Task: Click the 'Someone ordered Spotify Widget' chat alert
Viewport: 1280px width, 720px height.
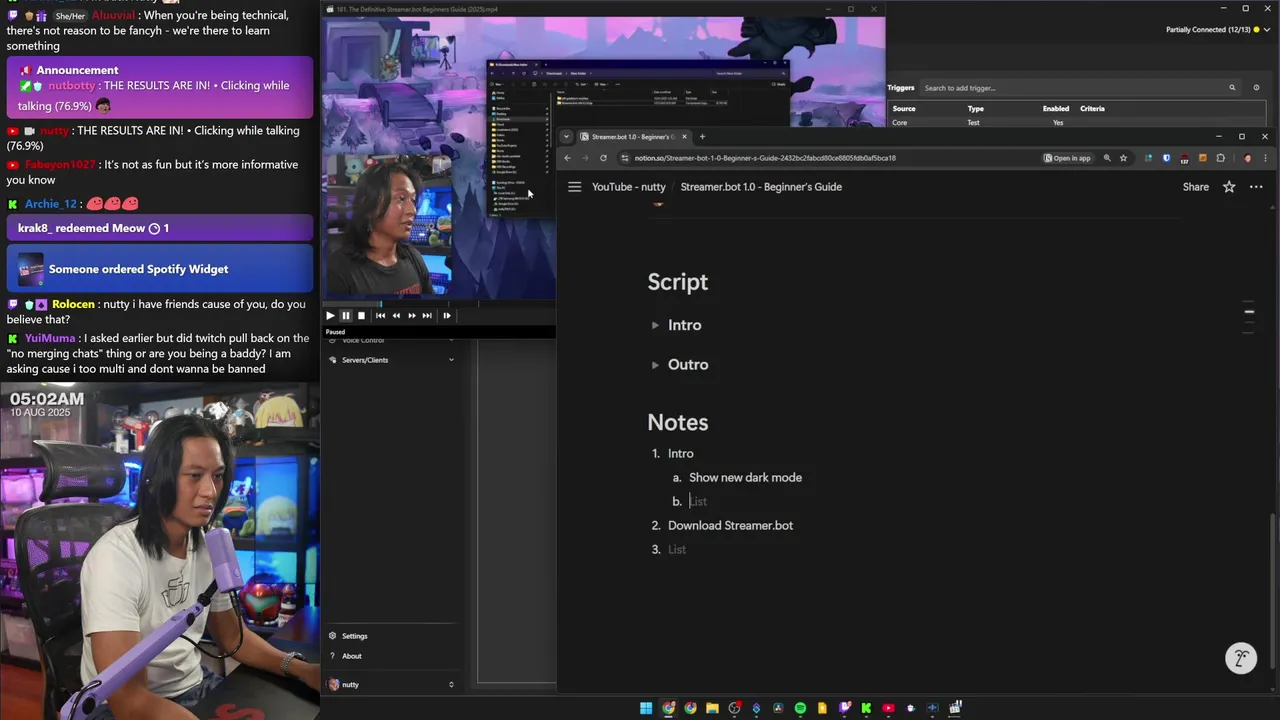Action: (x=160, y=269)
